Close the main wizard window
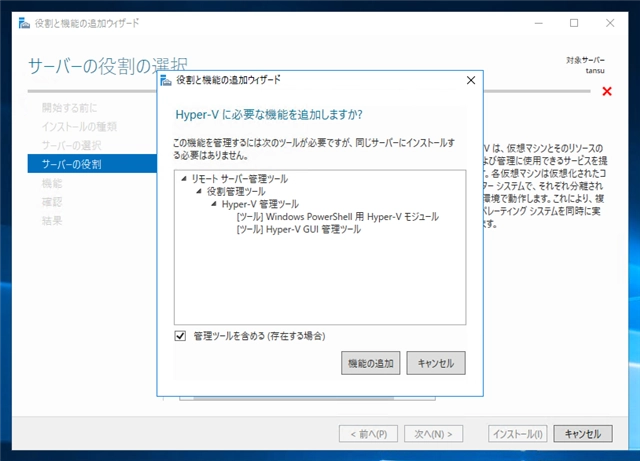Screen dimensions: 640x461 (x=610, y=23)
